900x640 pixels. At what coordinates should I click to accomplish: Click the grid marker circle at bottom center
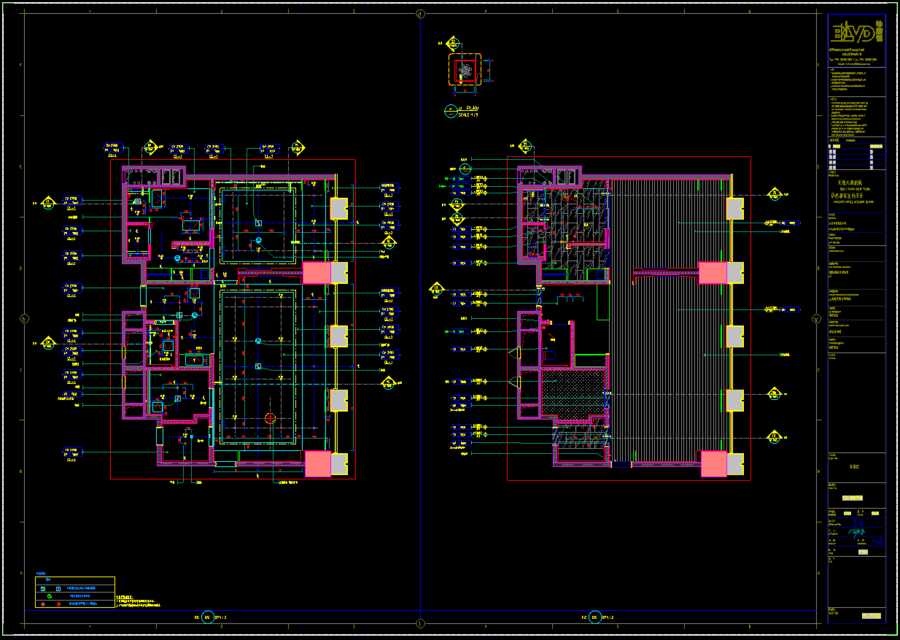(420, 623)
